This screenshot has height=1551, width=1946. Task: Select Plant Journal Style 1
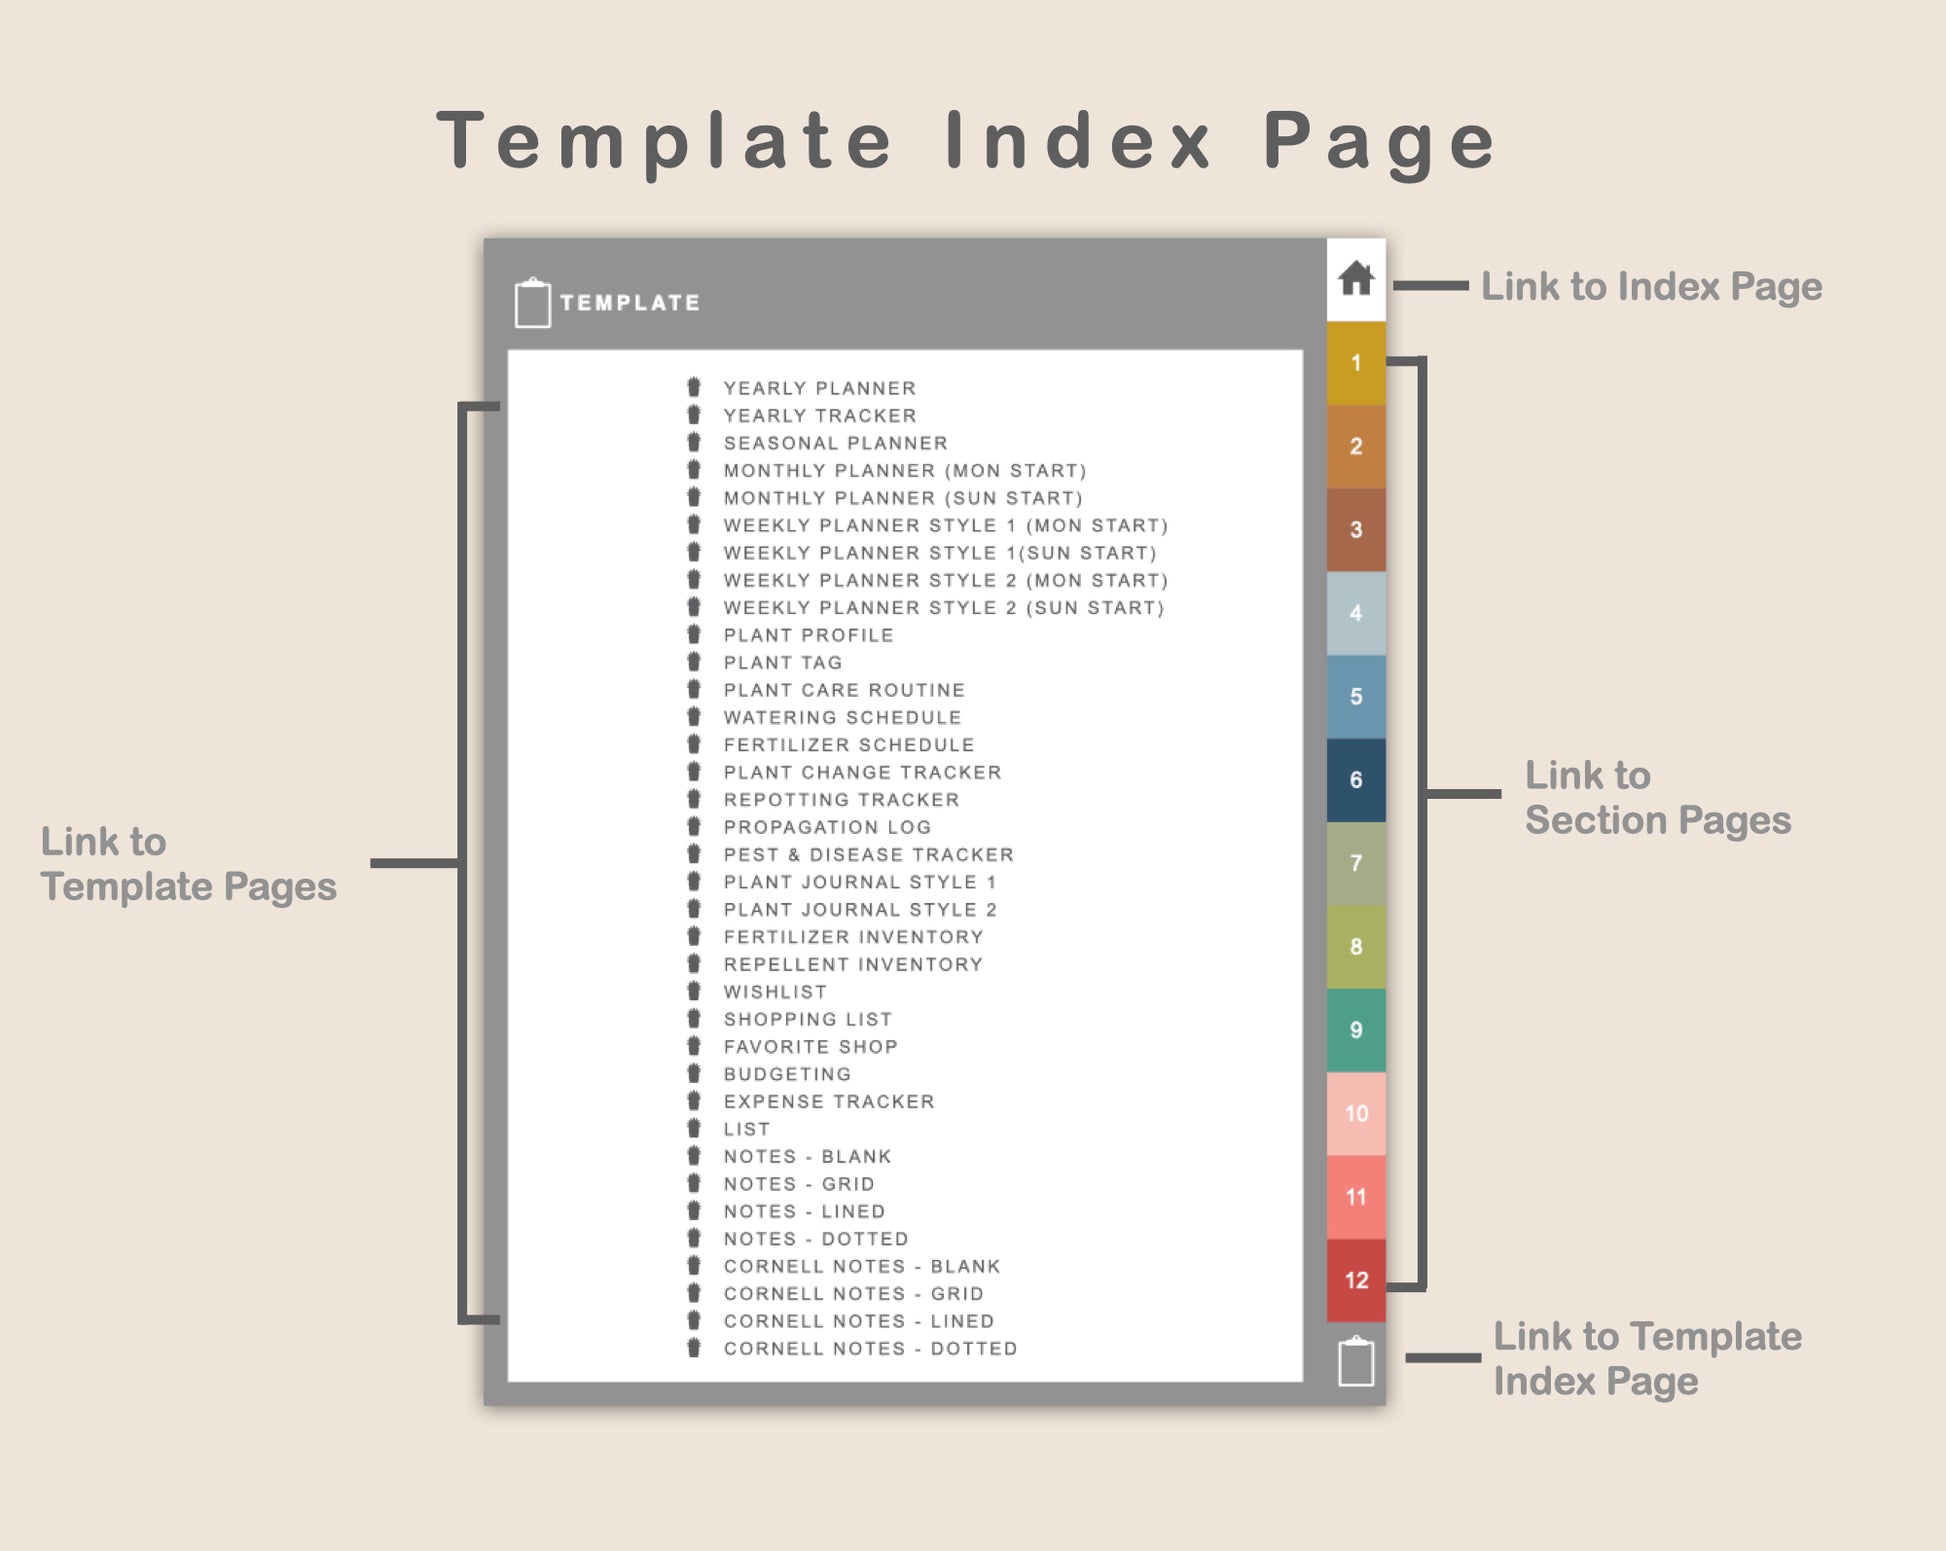859,882
